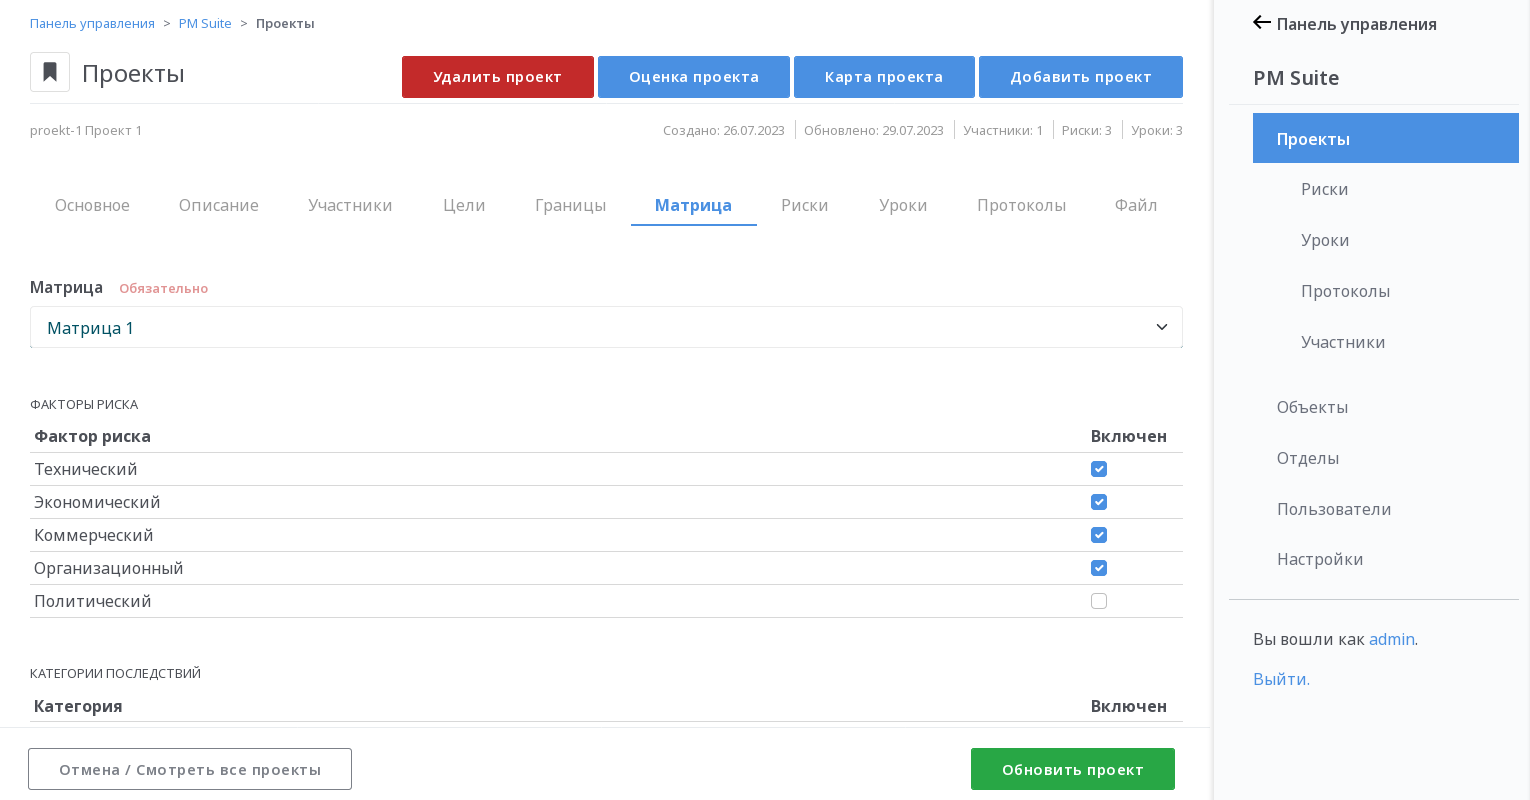Open Пользователи in the sidebar
This screenshot has width=1530, height=800.
pos(1334,509)
